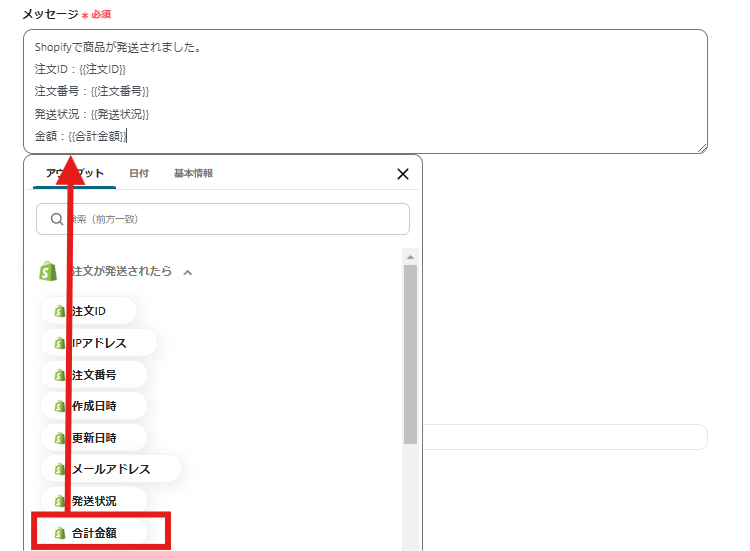Click the scrollbar up arrow in output list
This screenshot has height=551, width=750.
(x=410, y=257)
